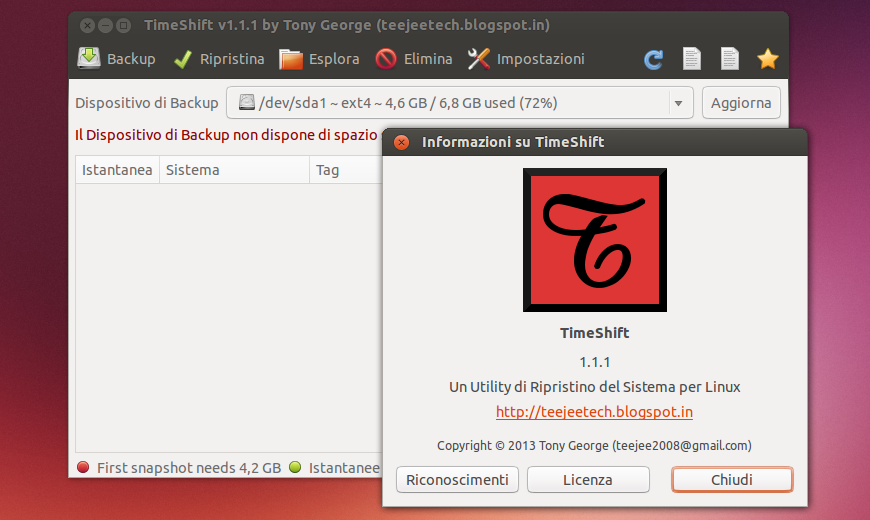Screen dimensions: 870x520
Task: Click 'Un Utility di Ripristino' description text
Action: 595,387
